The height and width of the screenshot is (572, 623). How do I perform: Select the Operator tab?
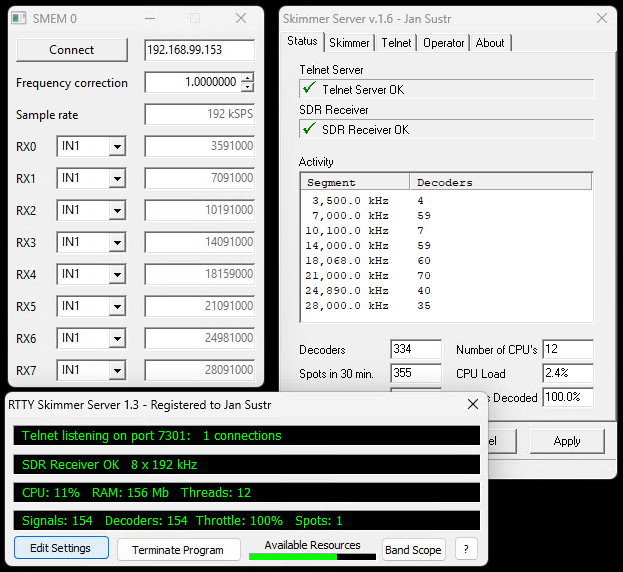443,43
